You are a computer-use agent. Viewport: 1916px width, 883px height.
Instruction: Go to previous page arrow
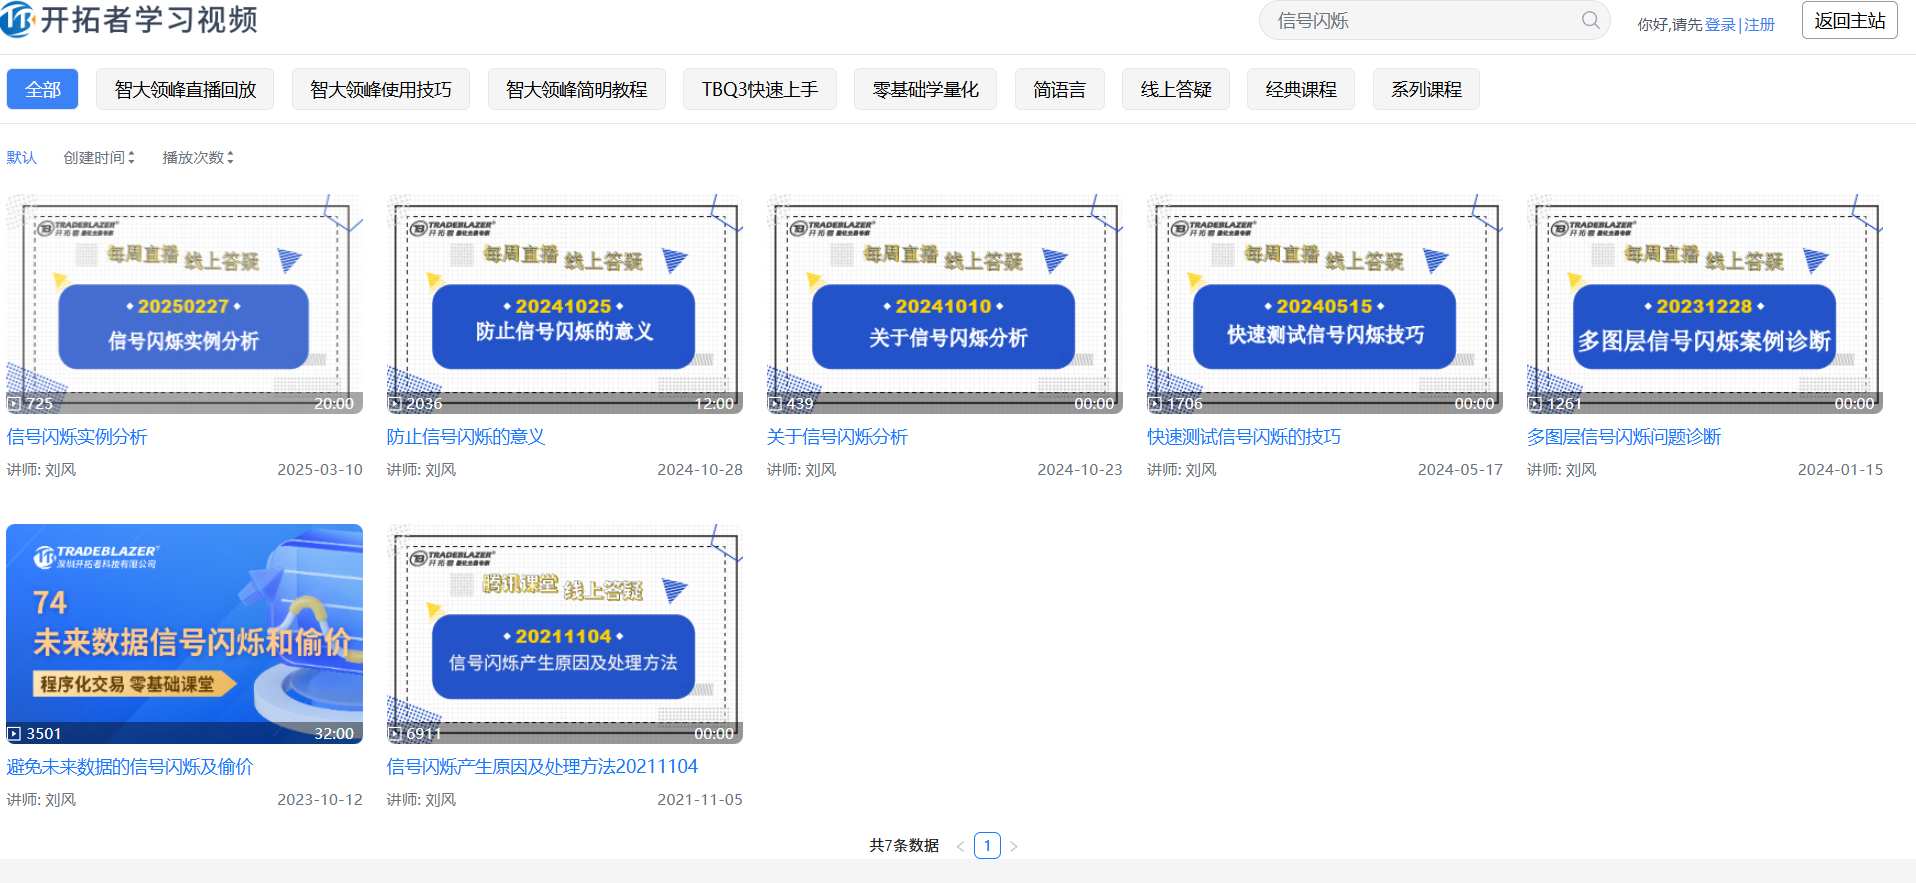pos(960,846)
